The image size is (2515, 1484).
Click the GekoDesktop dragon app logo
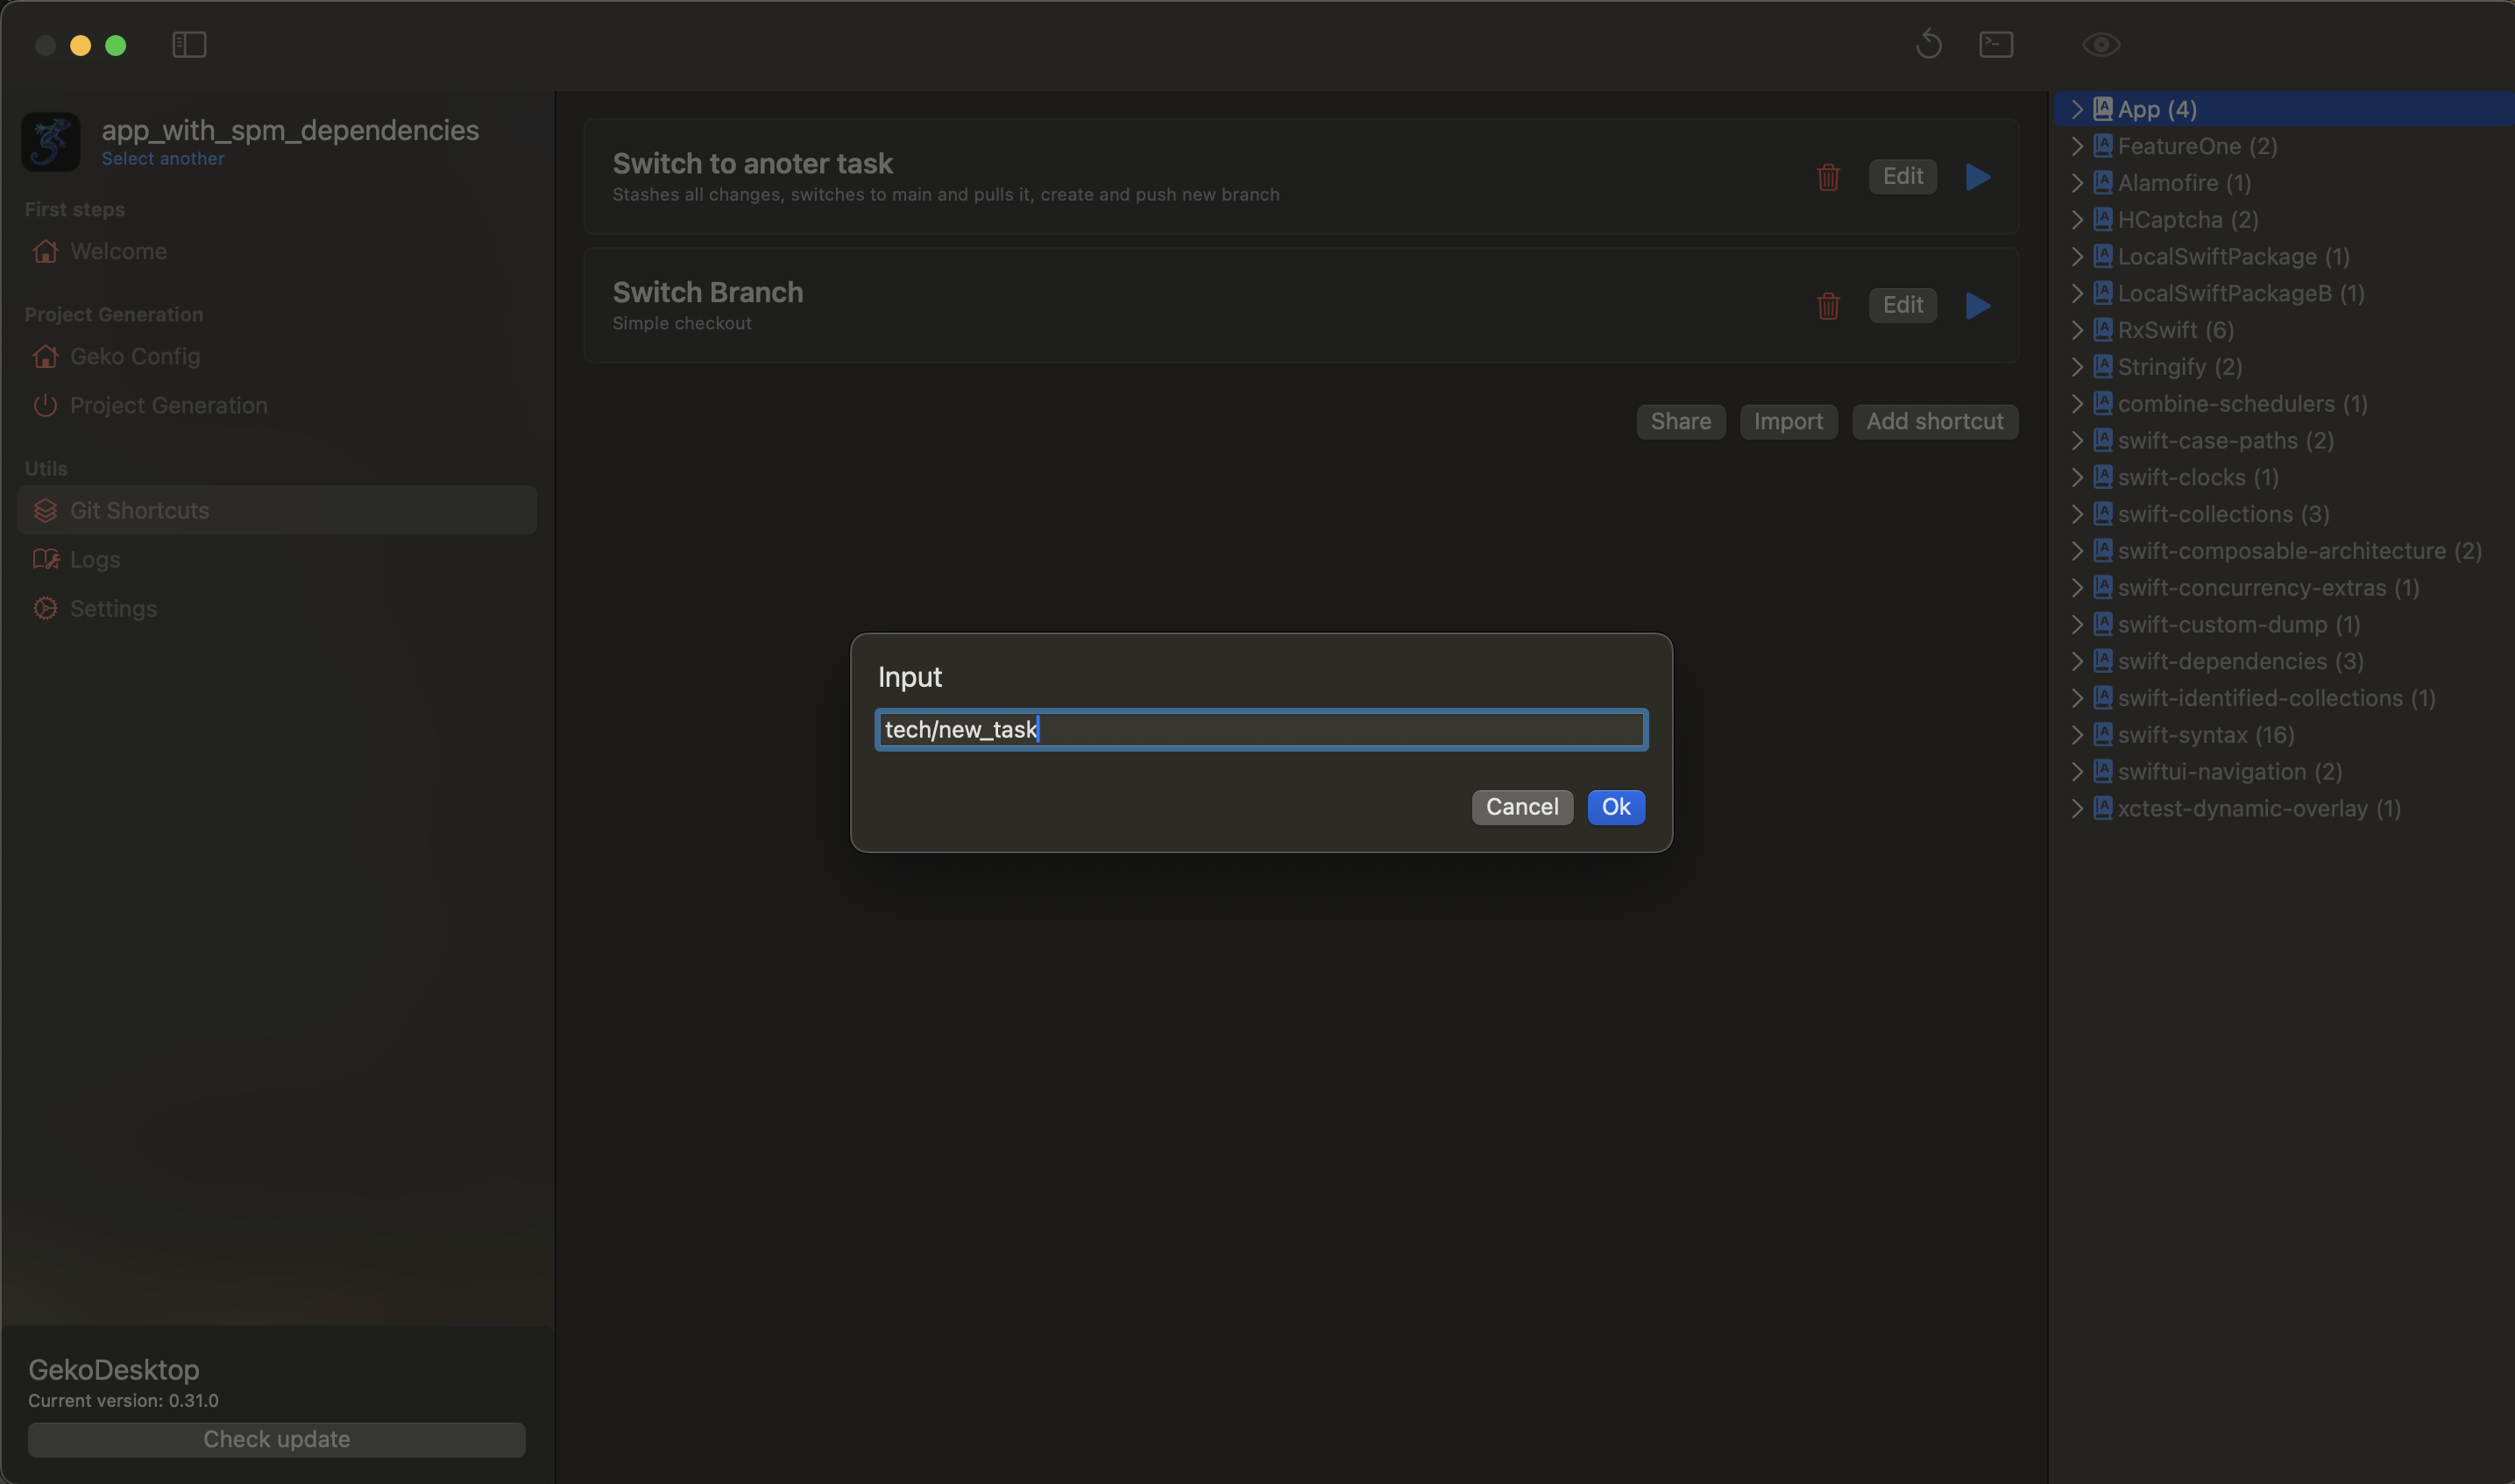[50, 141]
